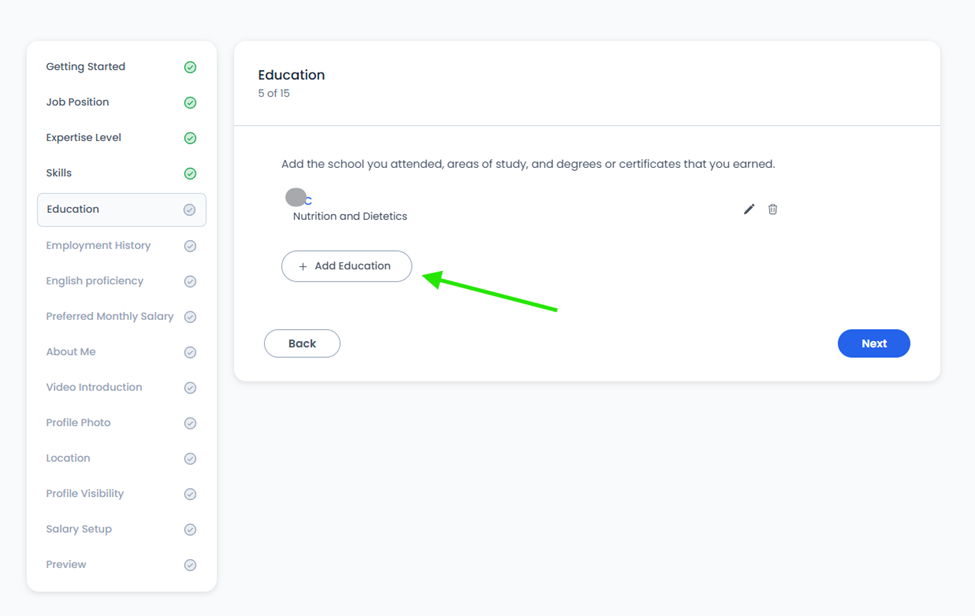Click the gray check icon beside Education
The image size is (975, 616).
point(190,210)
